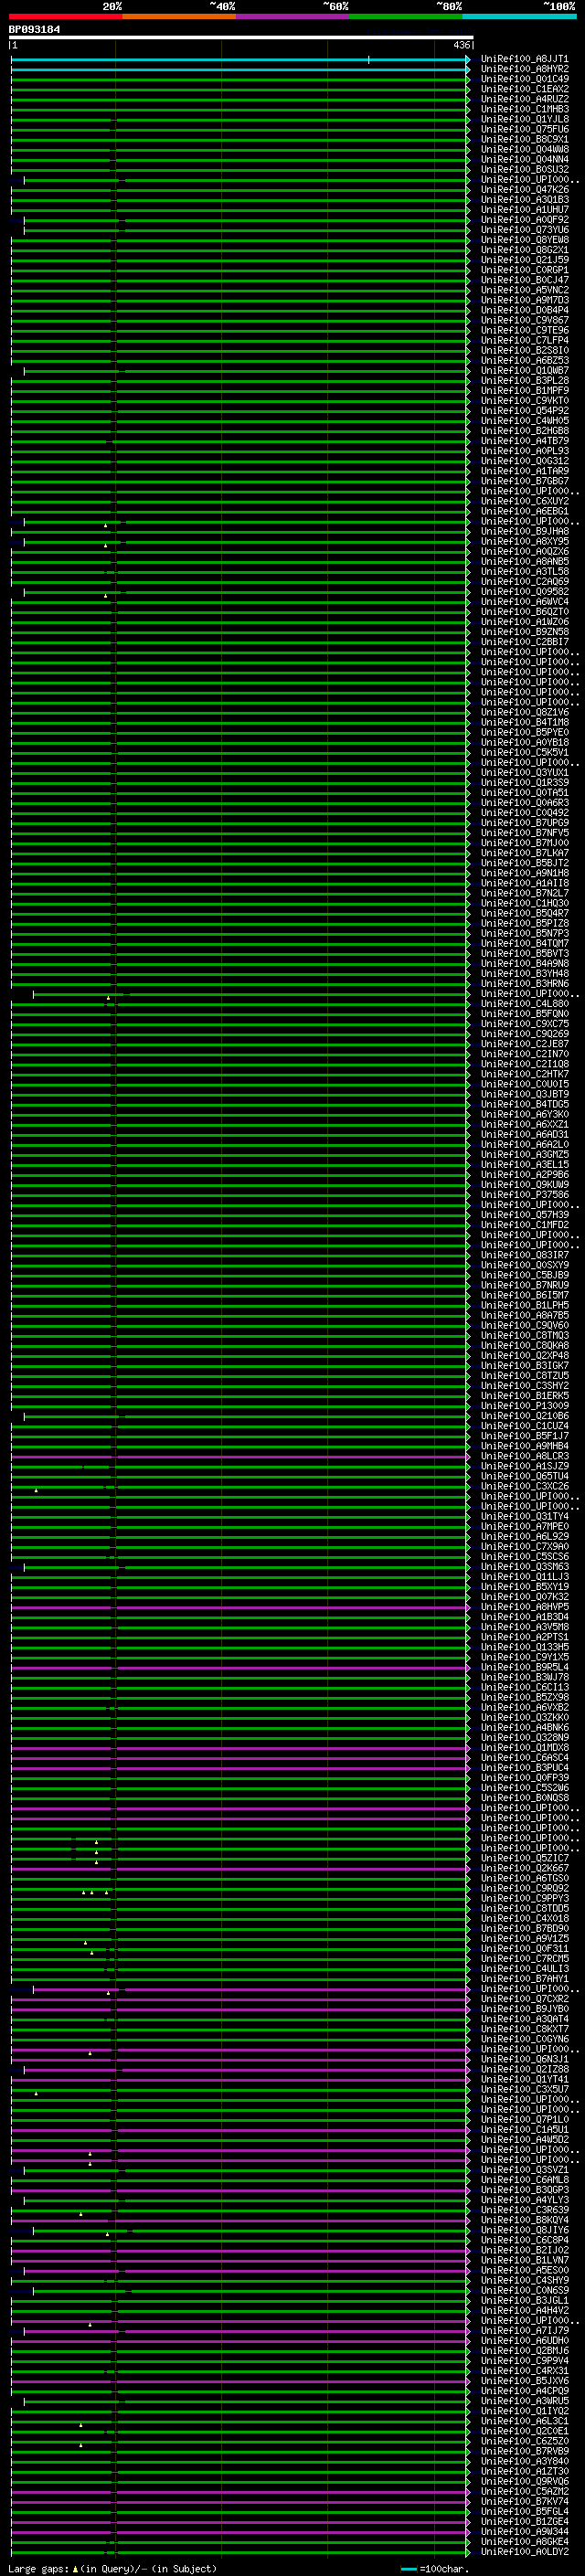Select the UniRef100_Q1QWB7 label
585x2576 pixels.
click(x=524, y=371)
